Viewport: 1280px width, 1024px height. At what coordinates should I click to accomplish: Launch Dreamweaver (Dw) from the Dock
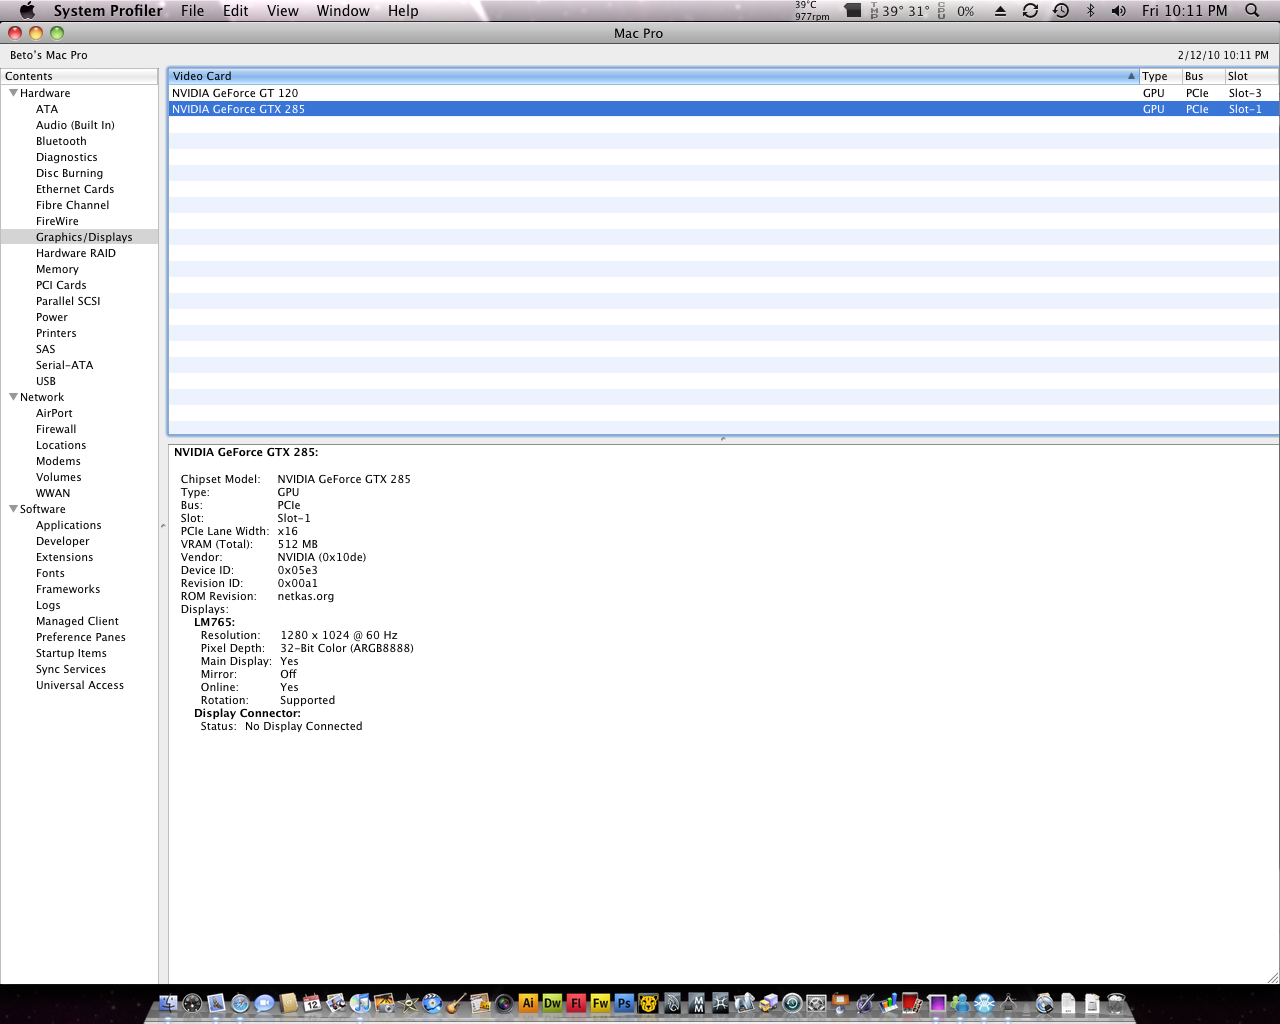click(552, 1003)
